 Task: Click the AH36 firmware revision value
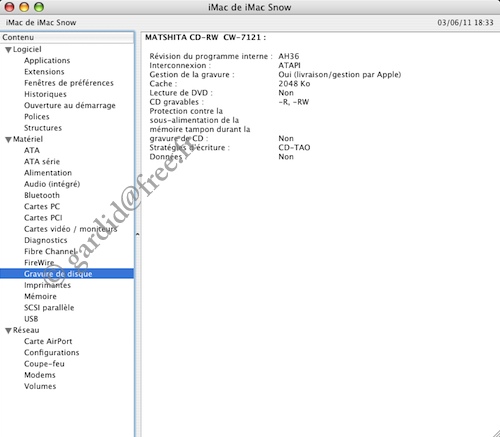289,56
